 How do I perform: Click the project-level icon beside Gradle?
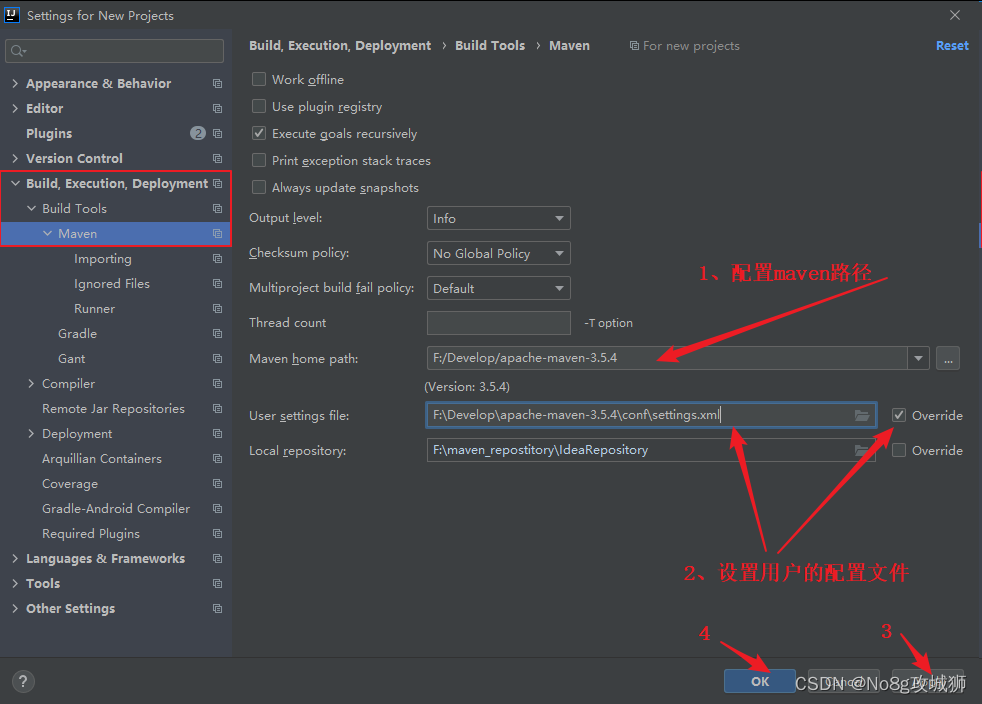pyautogui.click(x=217, y=334)
